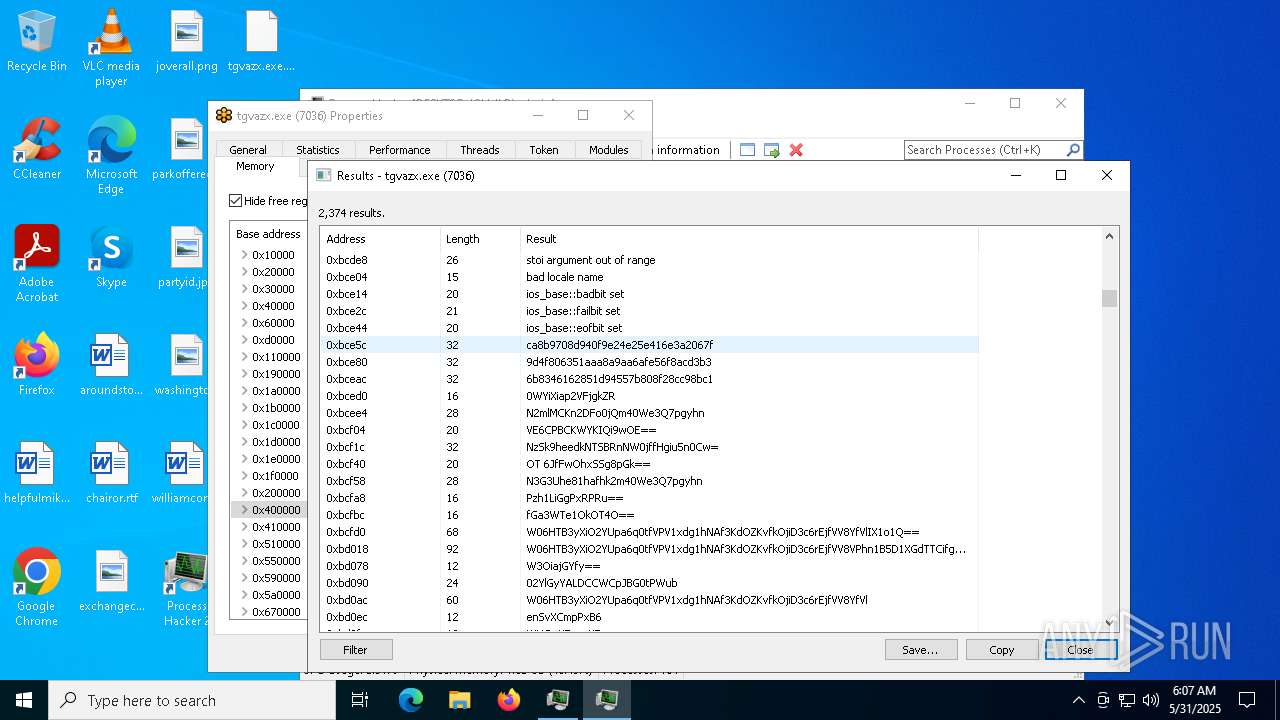1280x720 pixels.
Task: Click the results list vertical scrollbar thumb
Action: click(x=1109, y=299)
